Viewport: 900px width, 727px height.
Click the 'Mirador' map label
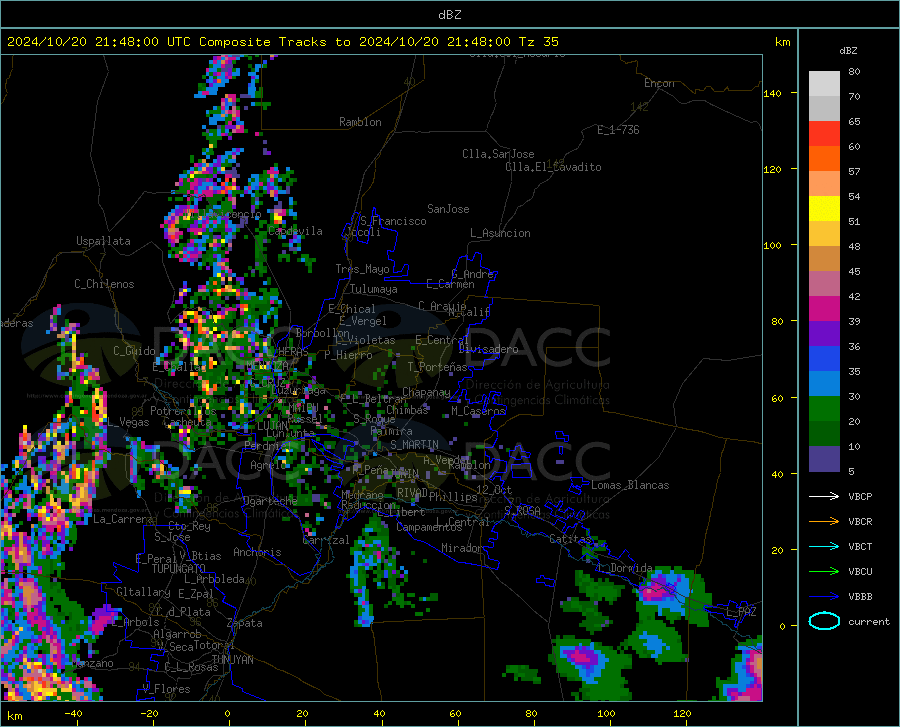[x=462, y=548]
